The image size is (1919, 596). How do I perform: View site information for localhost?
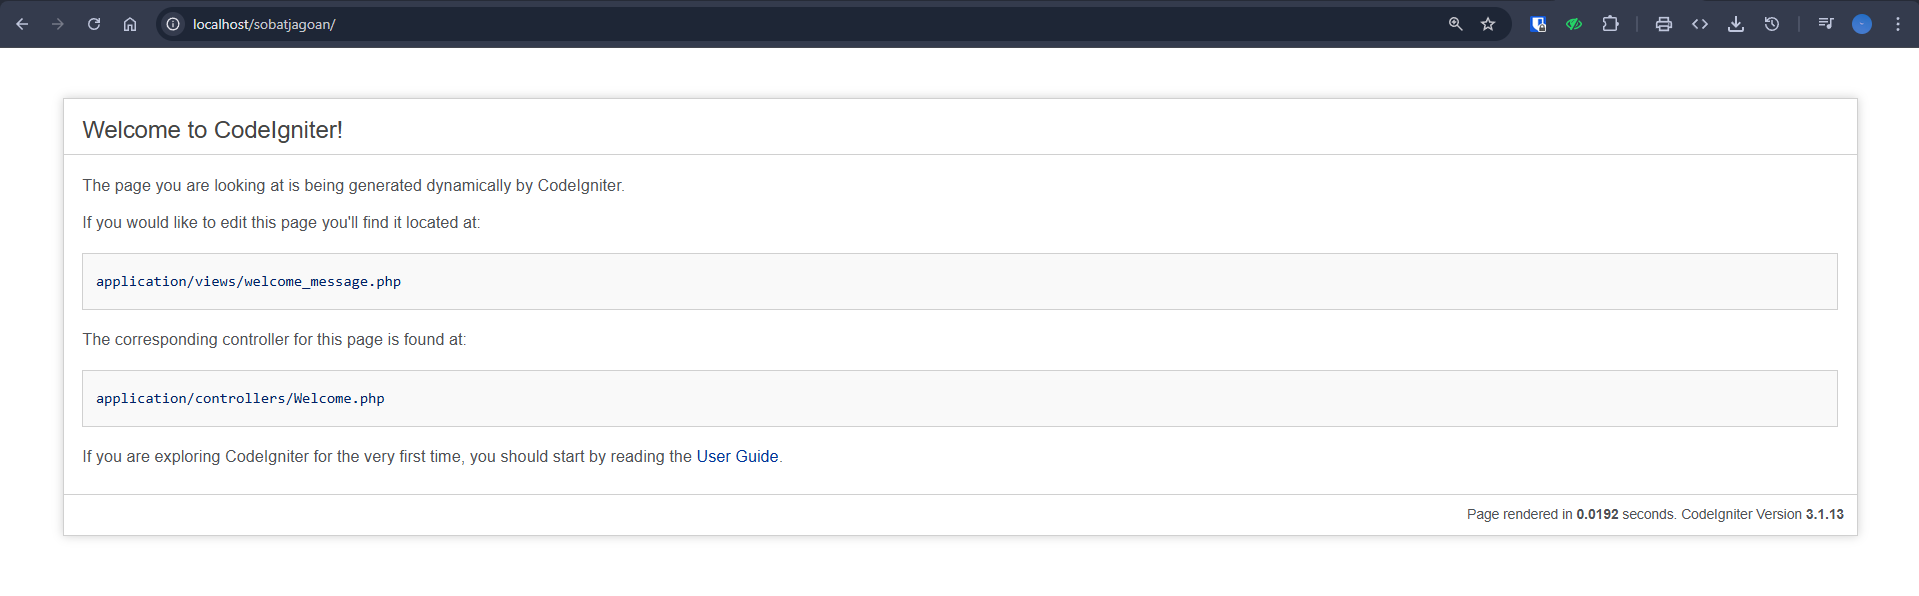[173, 24]
